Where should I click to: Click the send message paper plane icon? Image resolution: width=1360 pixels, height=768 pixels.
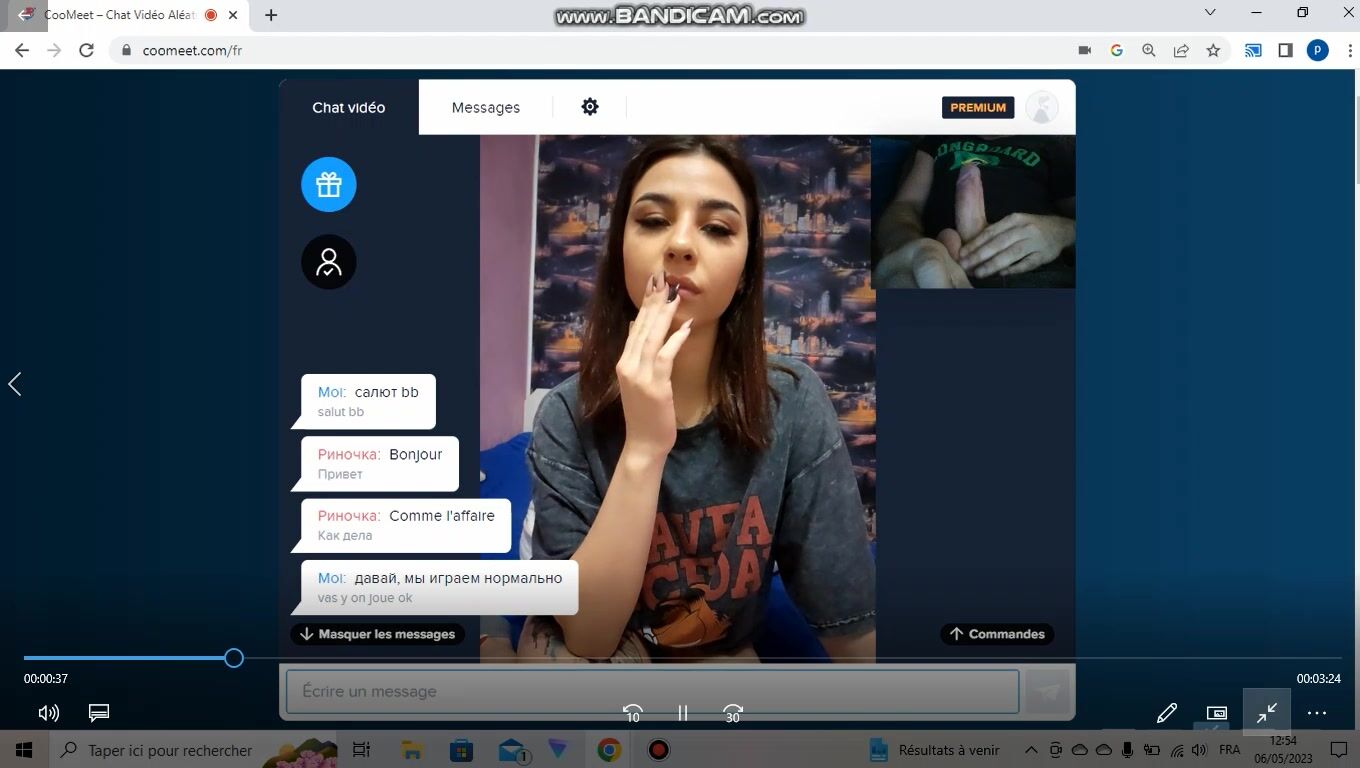[x=1048, y=691]
